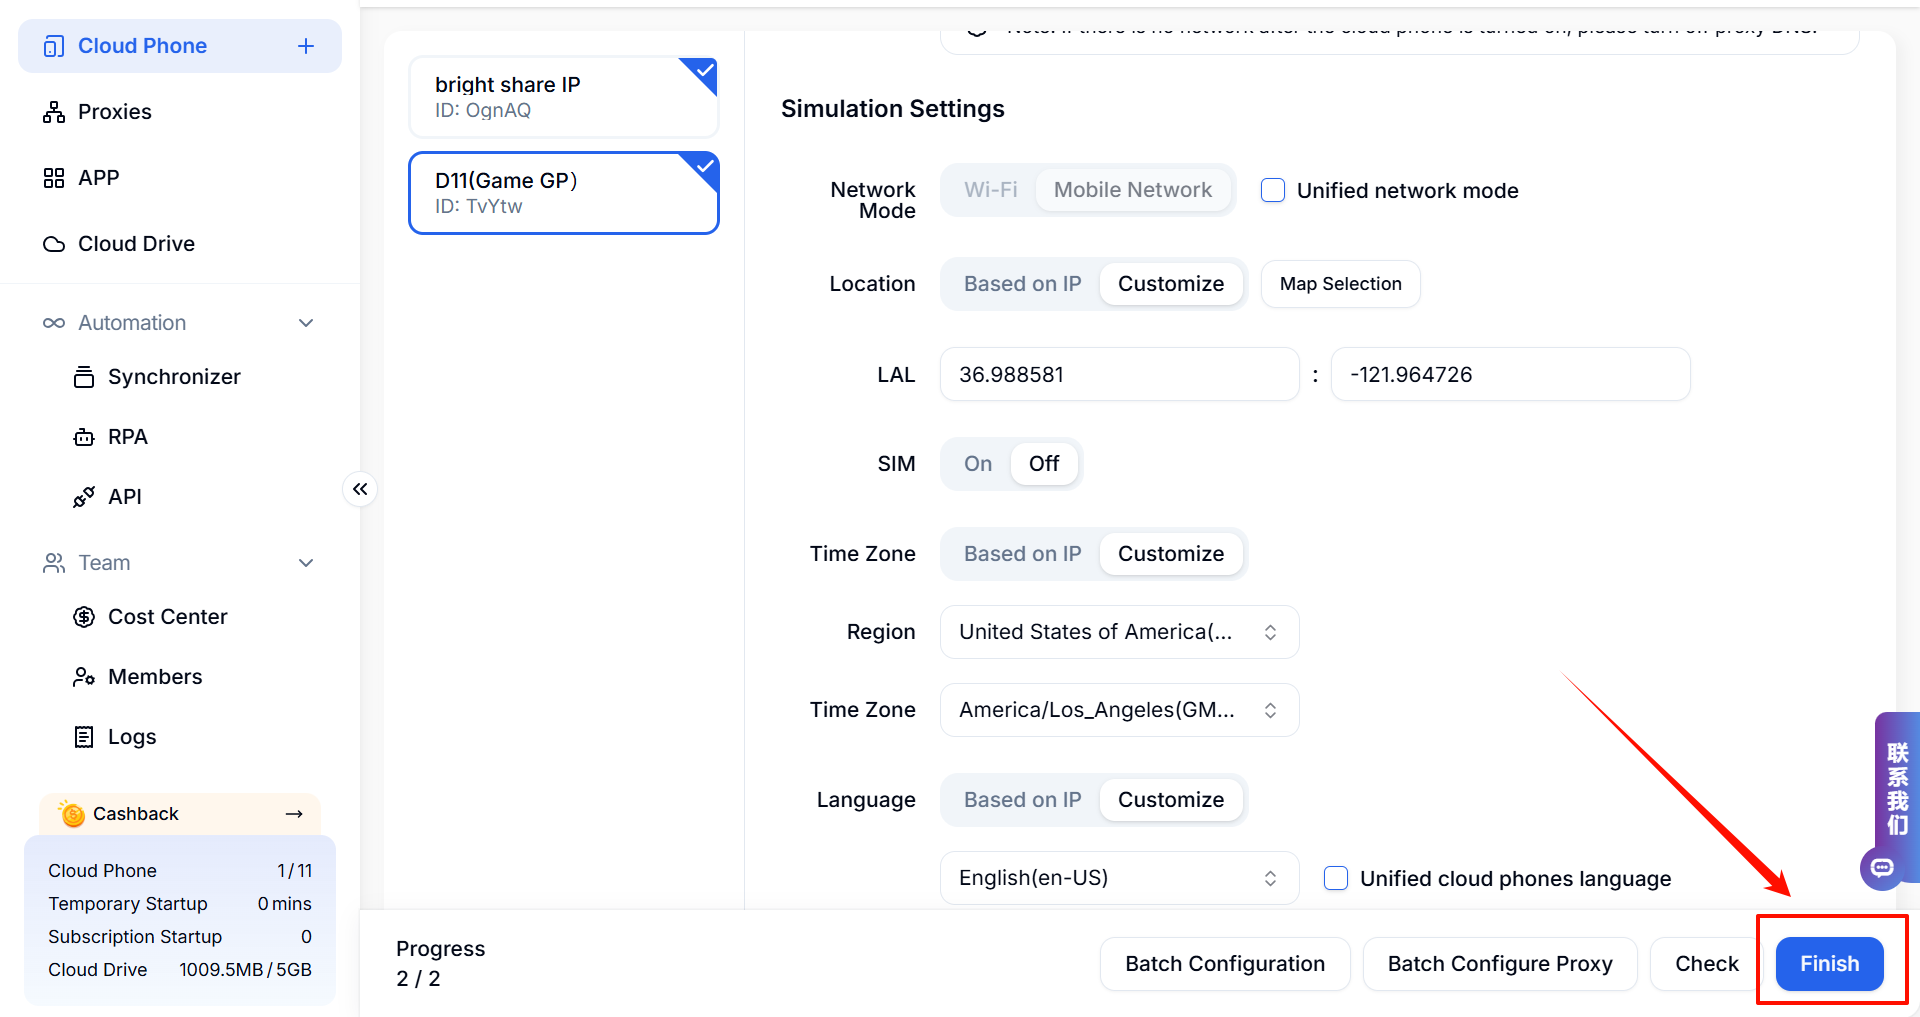Screen dimensions: 1920x1017
Task: Check Unified cloud phones language
Action: (x=1336, y=878)
